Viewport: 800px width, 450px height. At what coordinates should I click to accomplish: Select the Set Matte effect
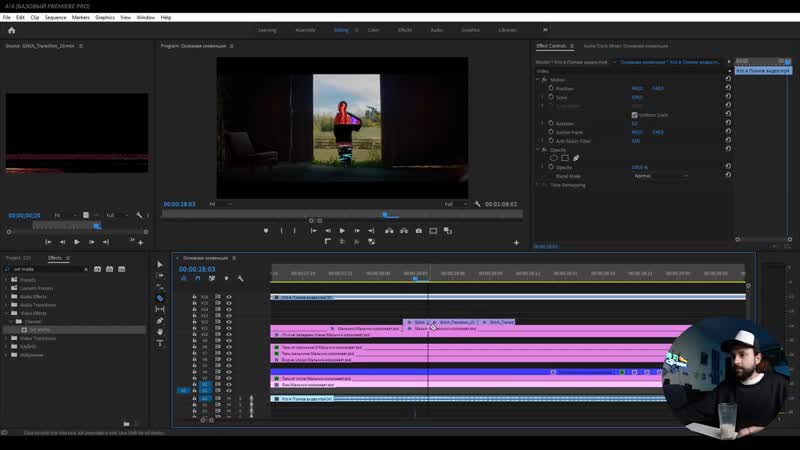pos(39,330)
